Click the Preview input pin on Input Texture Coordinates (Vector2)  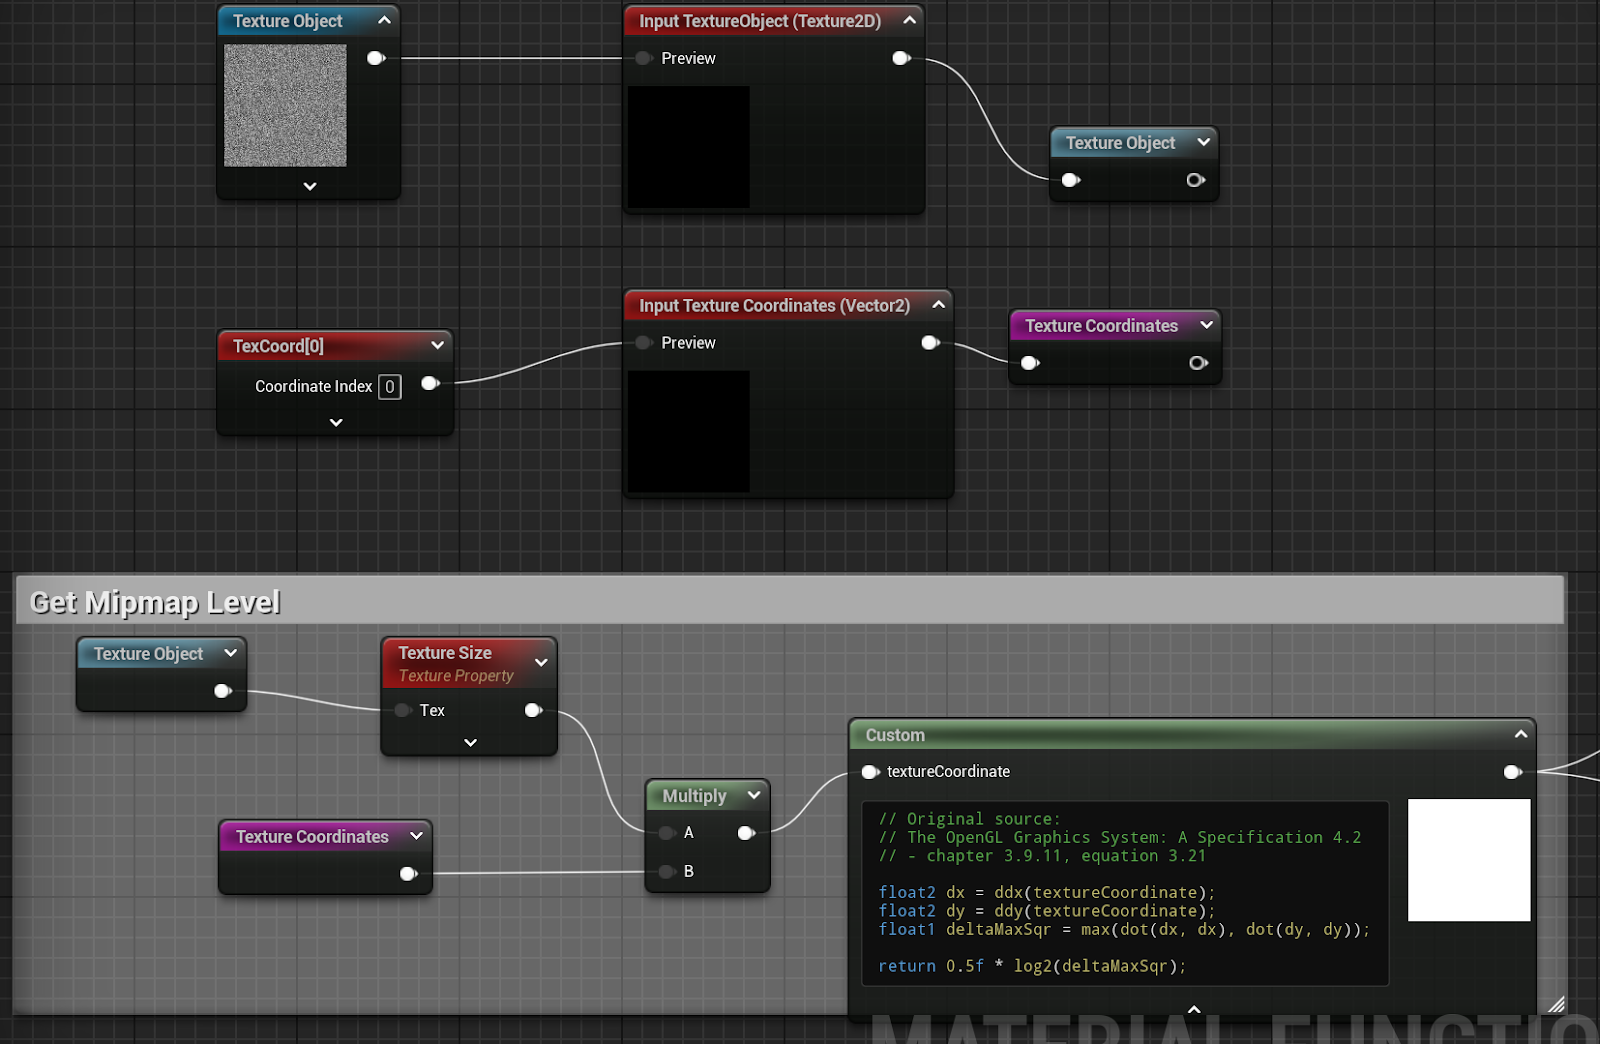(x=644, y=343)
